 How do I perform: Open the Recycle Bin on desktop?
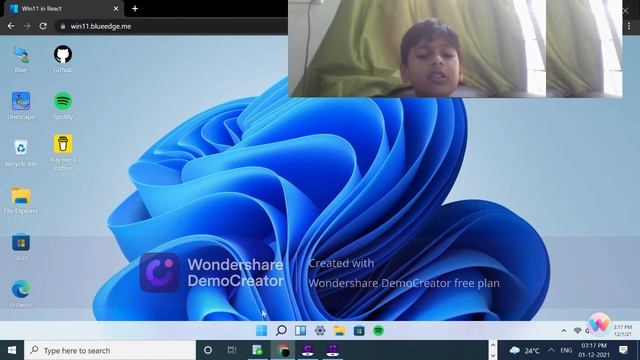[x=21, y=153]
